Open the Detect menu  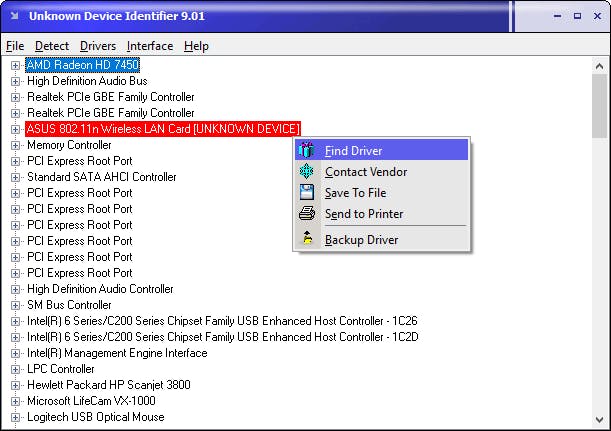tap(52, 46)
